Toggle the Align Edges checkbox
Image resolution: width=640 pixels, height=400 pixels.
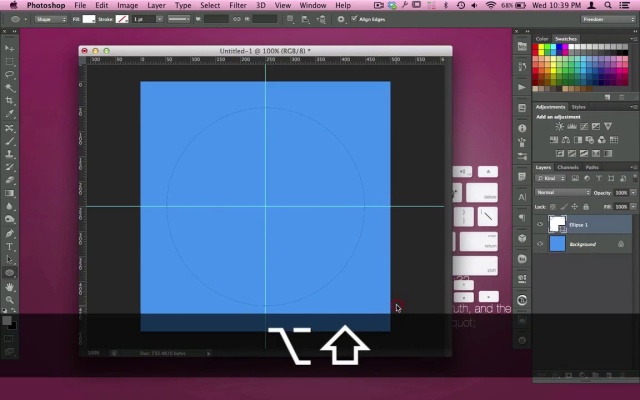[354, 19]
